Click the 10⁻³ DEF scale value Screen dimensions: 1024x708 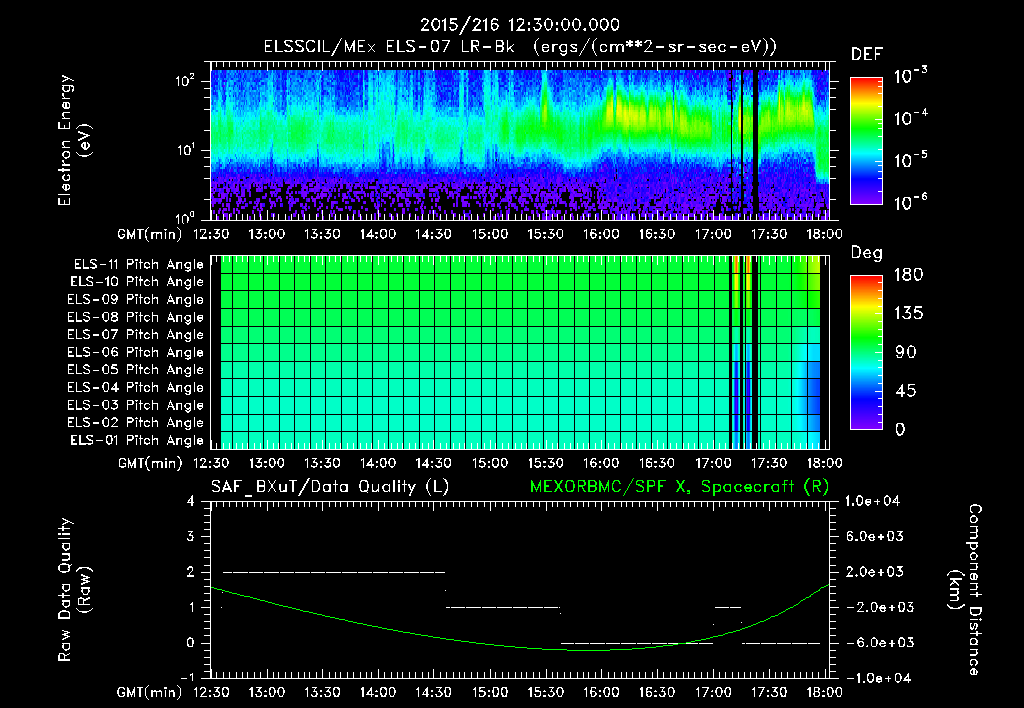[910, 76]
